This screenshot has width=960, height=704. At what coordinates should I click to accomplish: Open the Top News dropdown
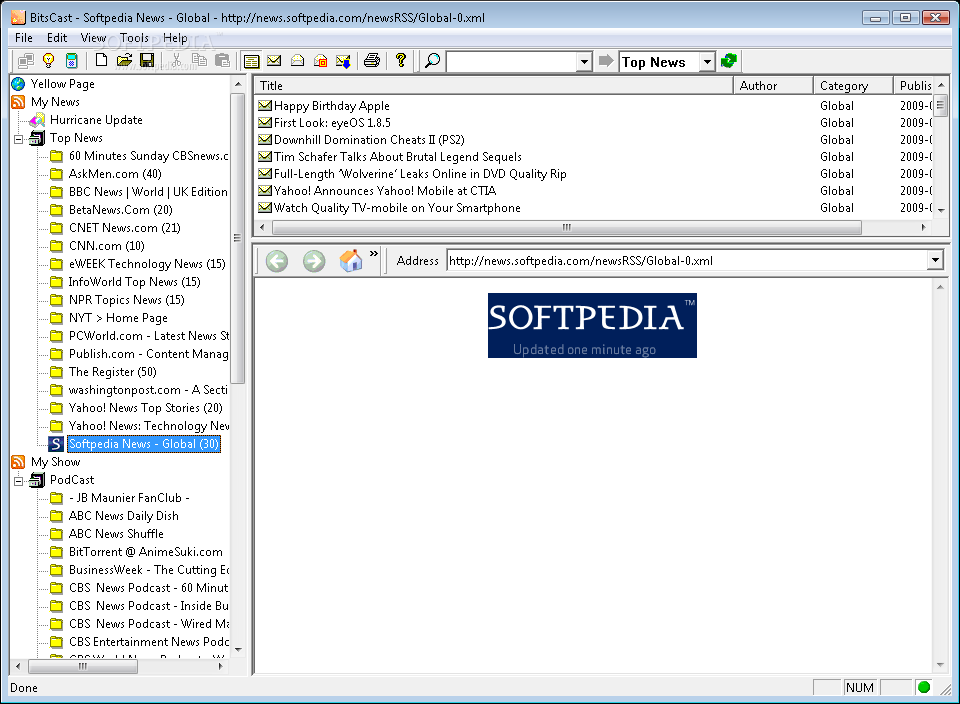pyautogui.click(x=707, y=61)
